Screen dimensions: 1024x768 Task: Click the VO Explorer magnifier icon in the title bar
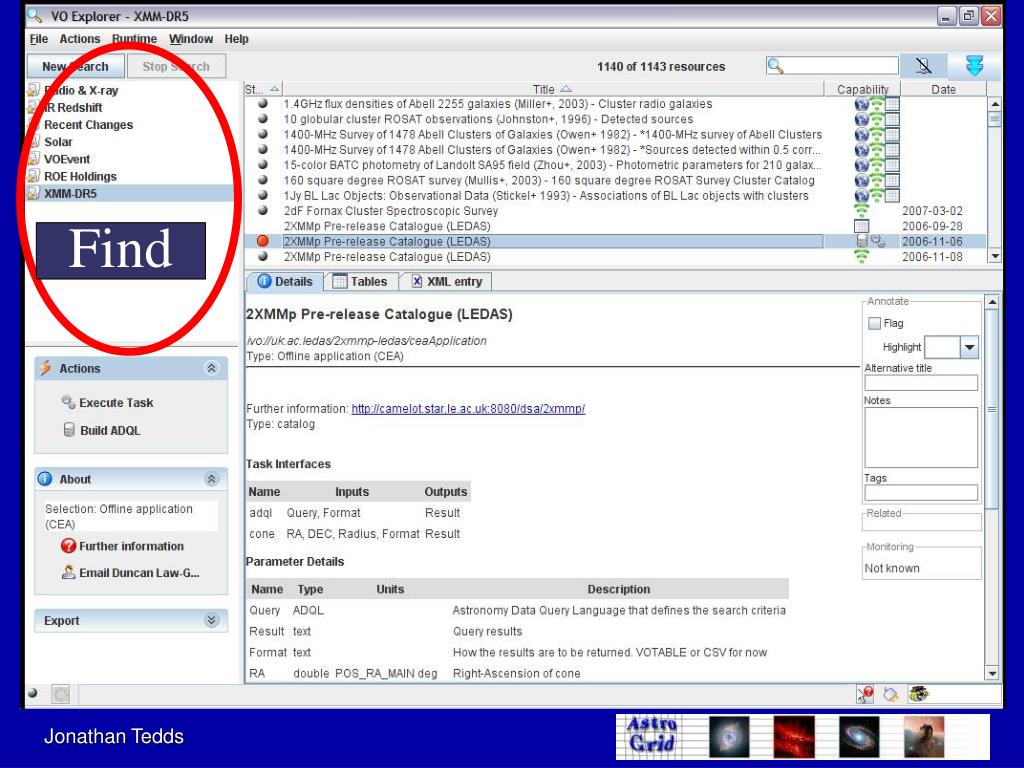point(35,14)
